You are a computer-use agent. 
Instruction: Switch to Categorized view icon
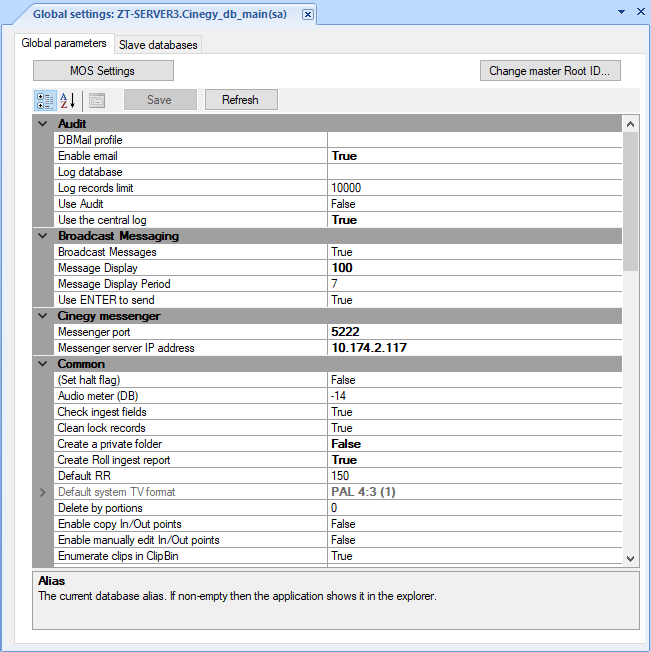45,100
